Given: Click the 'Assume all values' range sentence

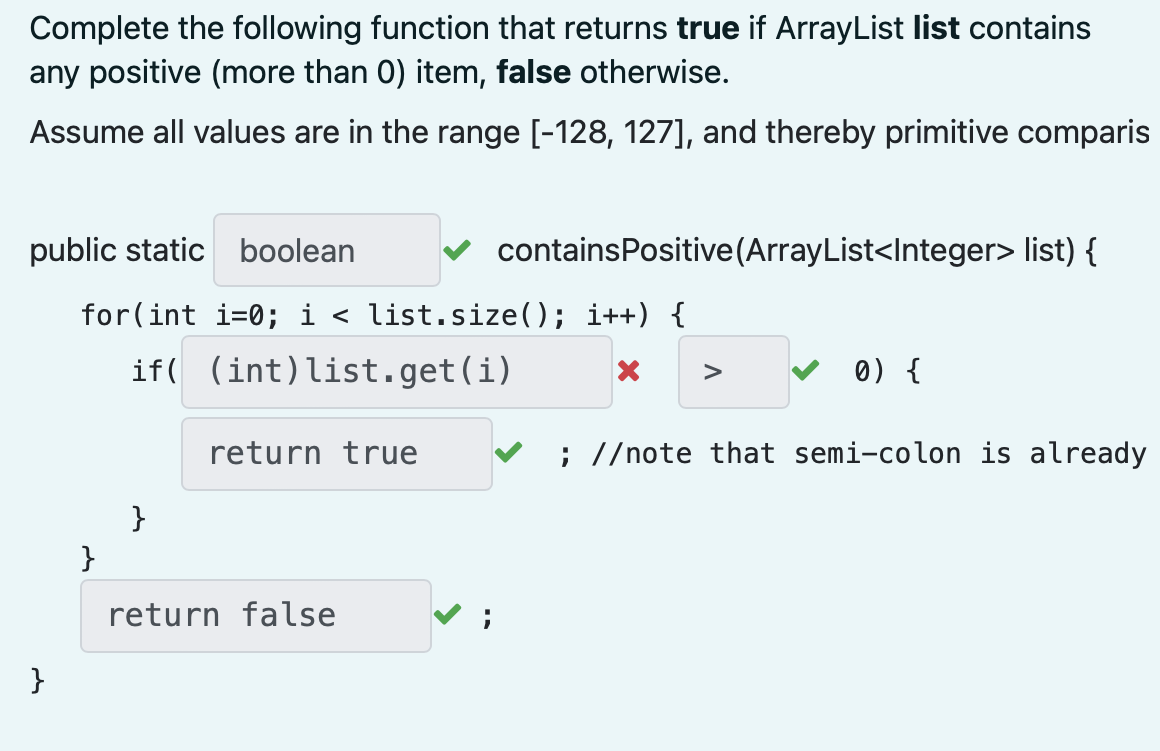Looking at the screenshot, I should tap(590, 132).
